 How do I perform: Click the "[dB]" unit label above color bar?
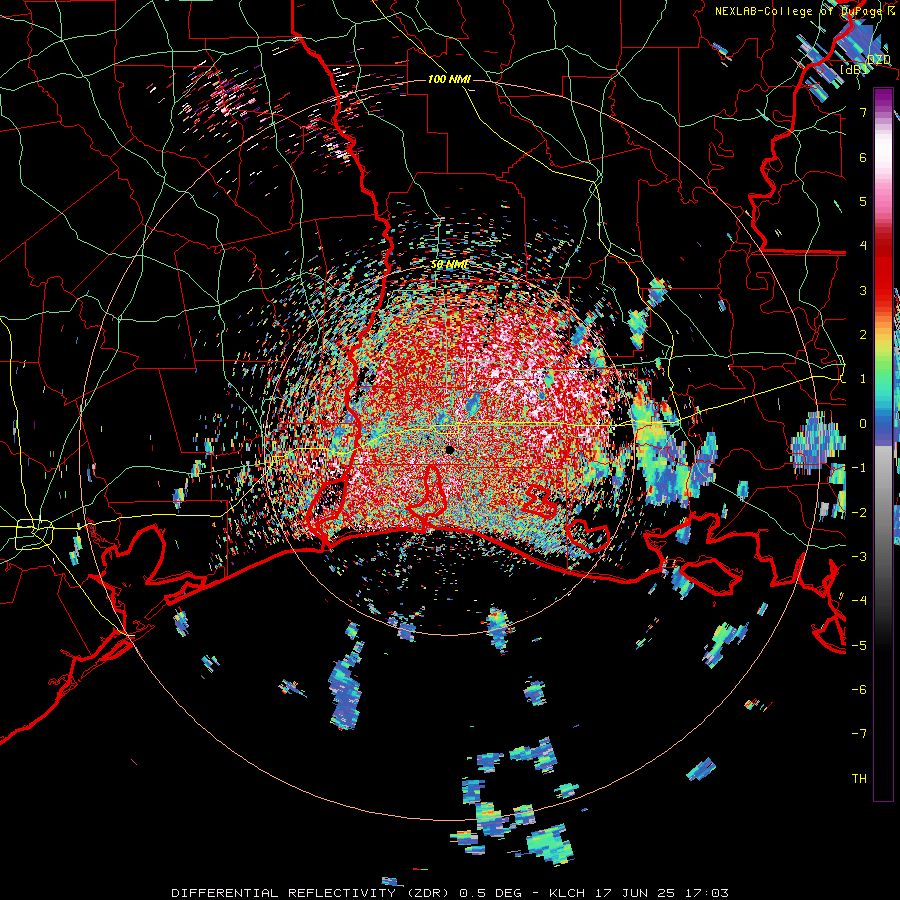(x=854, y=69)
